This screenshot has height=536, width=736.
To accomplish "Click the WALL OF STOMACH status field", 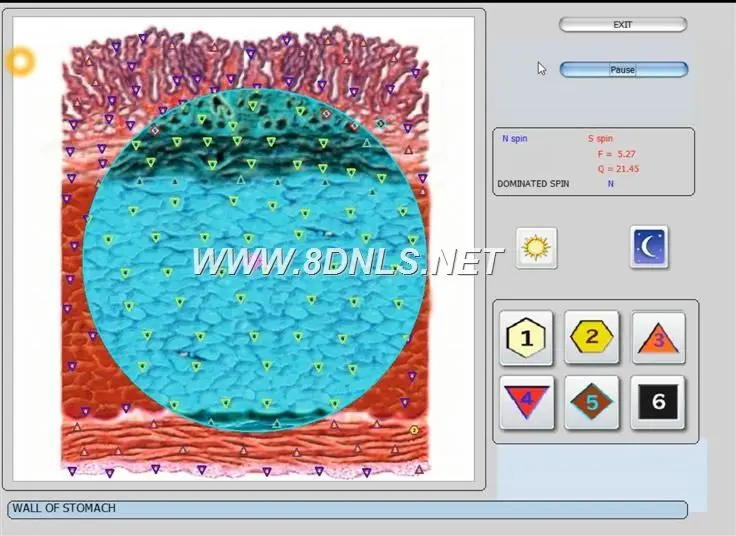I will [x=347, y=509].
